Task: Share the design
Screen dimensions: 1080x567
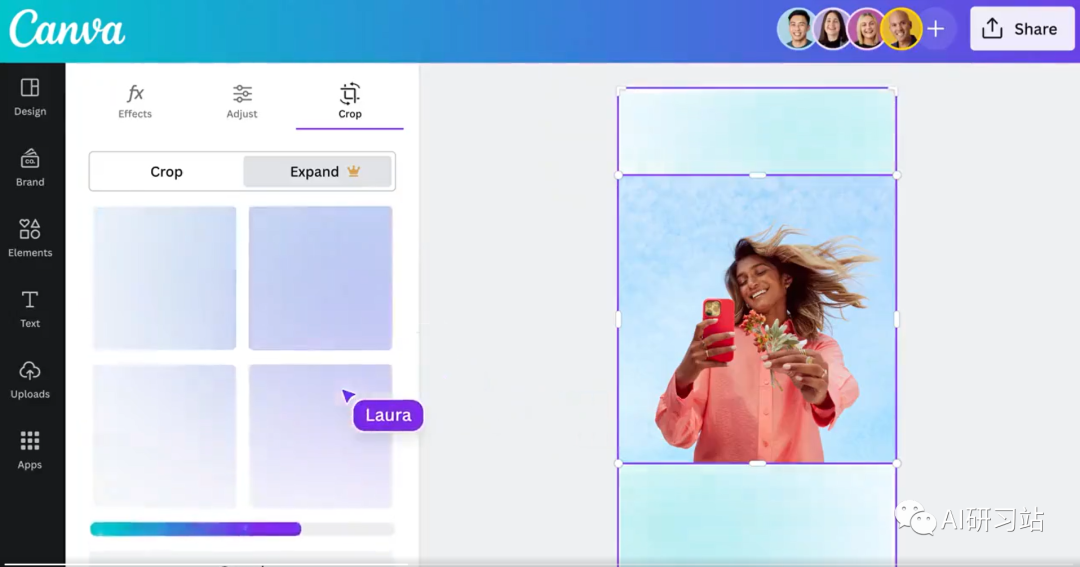Action: click(x=1022, y=29)
